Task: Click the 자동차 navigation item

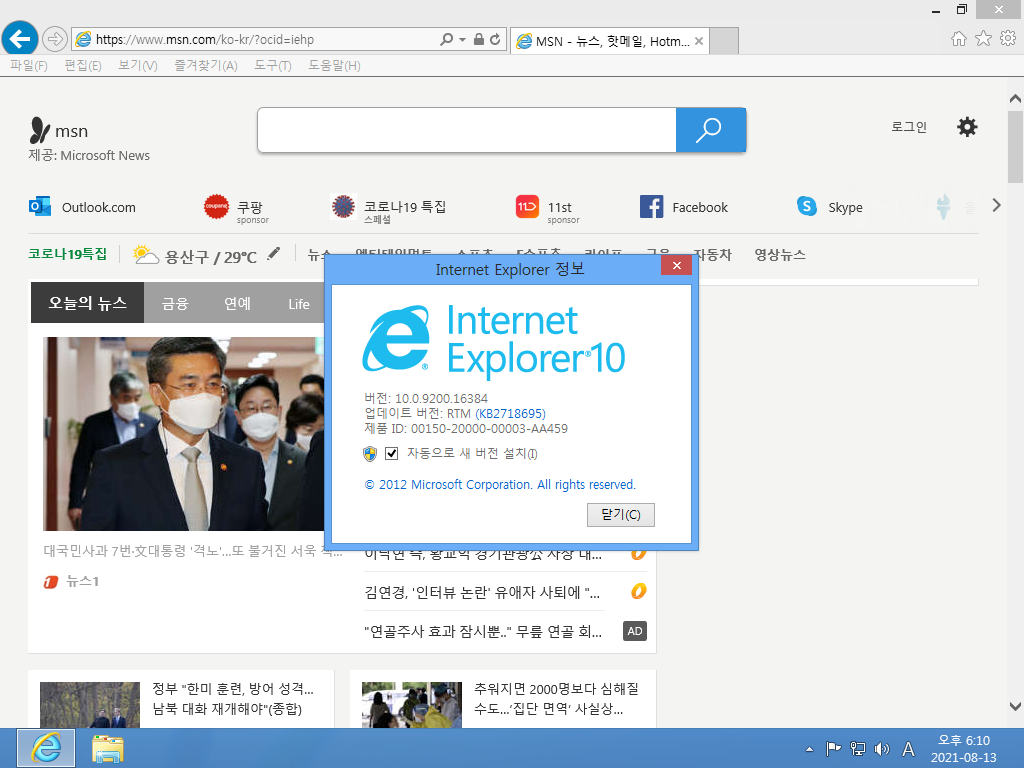Action: 712,254
